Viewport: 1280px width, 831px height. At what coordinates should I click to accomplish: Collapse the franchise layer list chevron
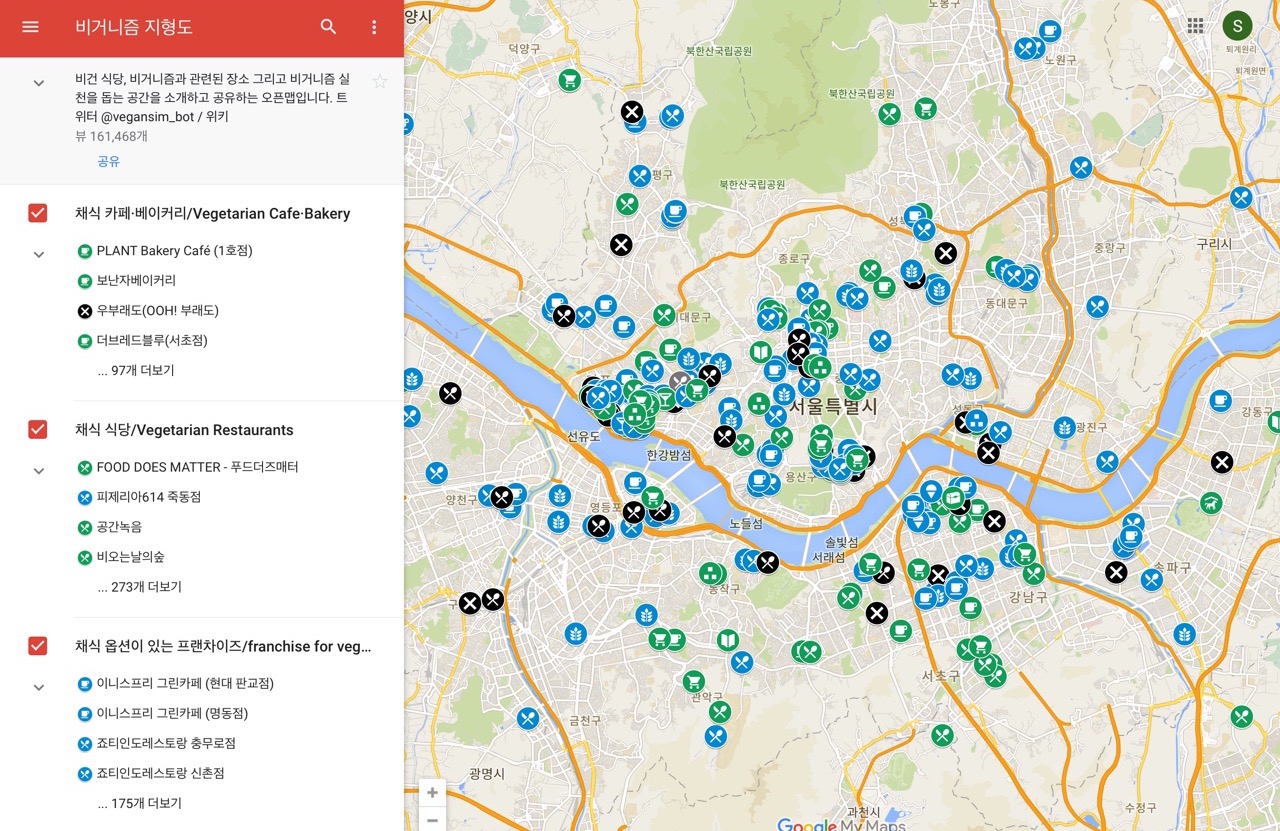pos(39,688)
